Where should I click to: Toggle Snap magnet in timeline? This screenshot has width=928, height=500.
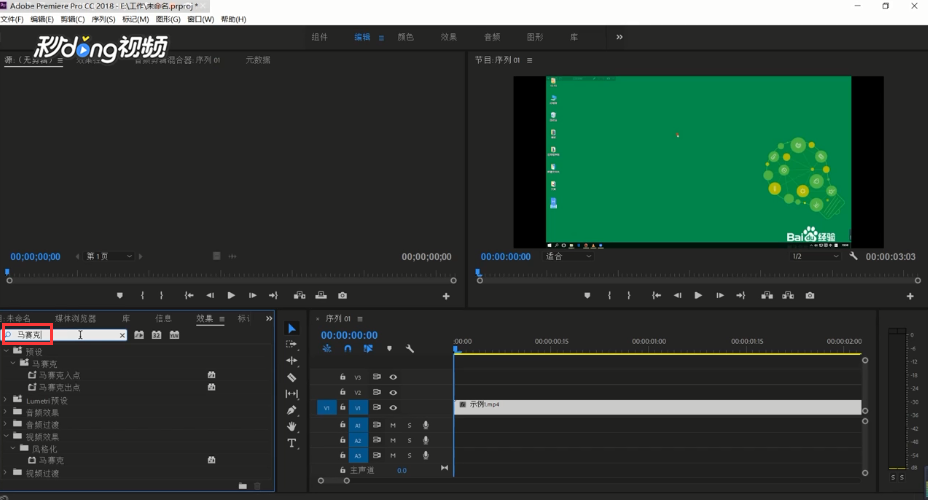[x=347, y=349]
